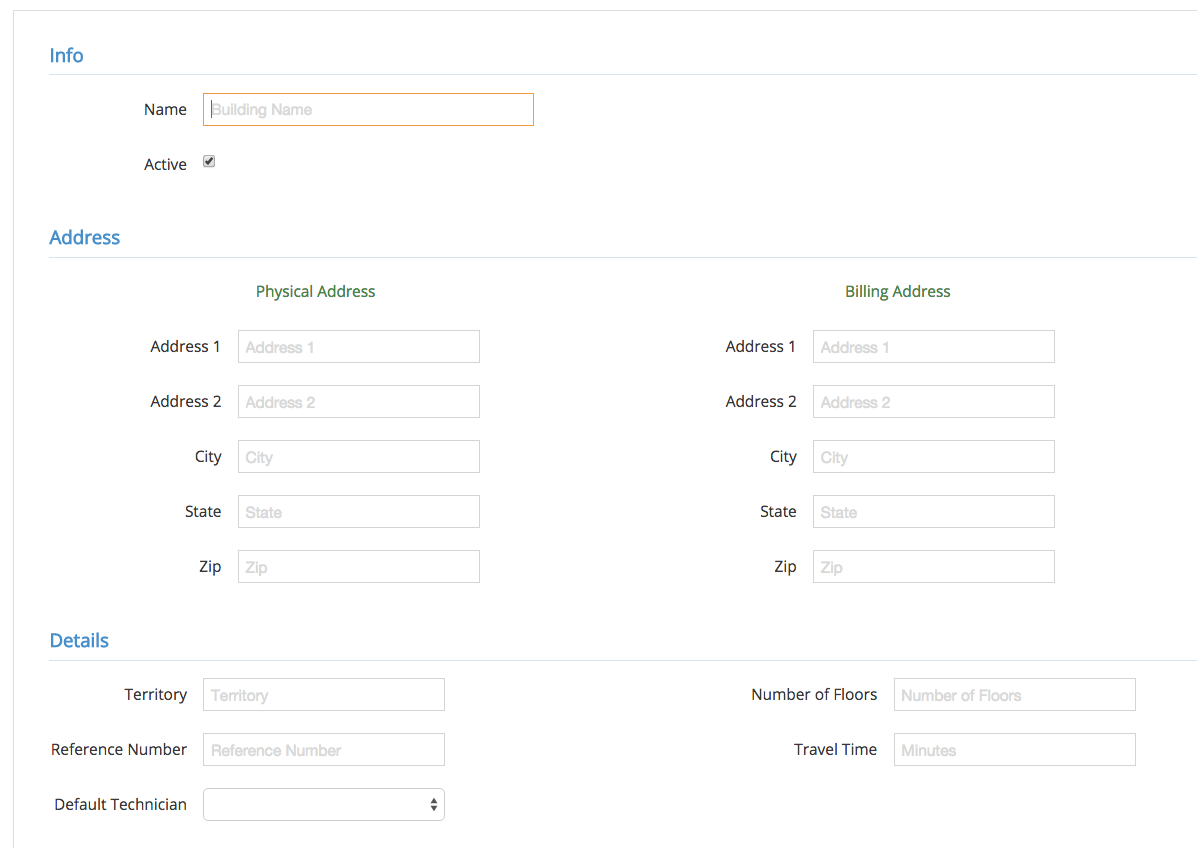Click the Details section heading
1197x848 pixels.
tap(79, 640)
